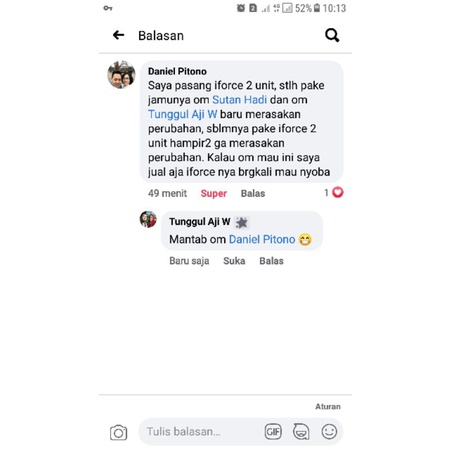Toggle the Super reaction on Daniel's comment
Screen dimensions: 450x450
pos(214,193)
